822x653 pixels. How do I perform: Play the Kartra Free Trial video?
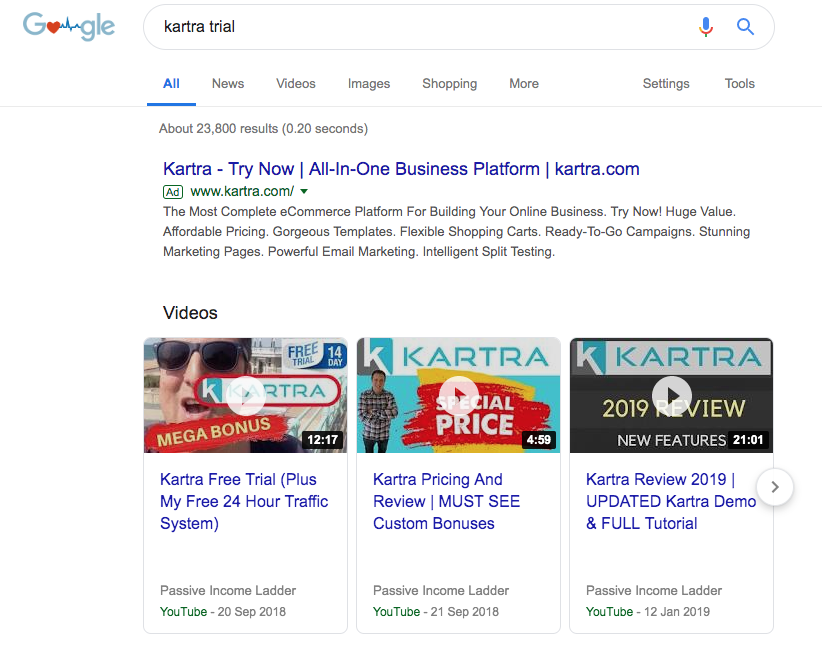(245, 394)
